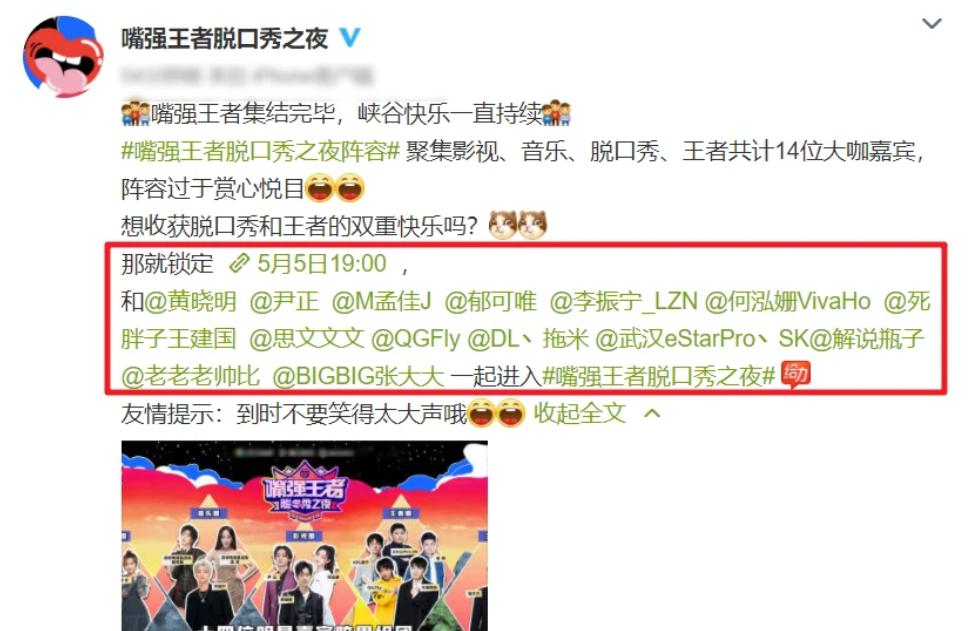Image resolution: width=973 pixels, height=631 pixels.
Task: Click the up chevron beside 收起全文
Action: click(x=652, y=413)
